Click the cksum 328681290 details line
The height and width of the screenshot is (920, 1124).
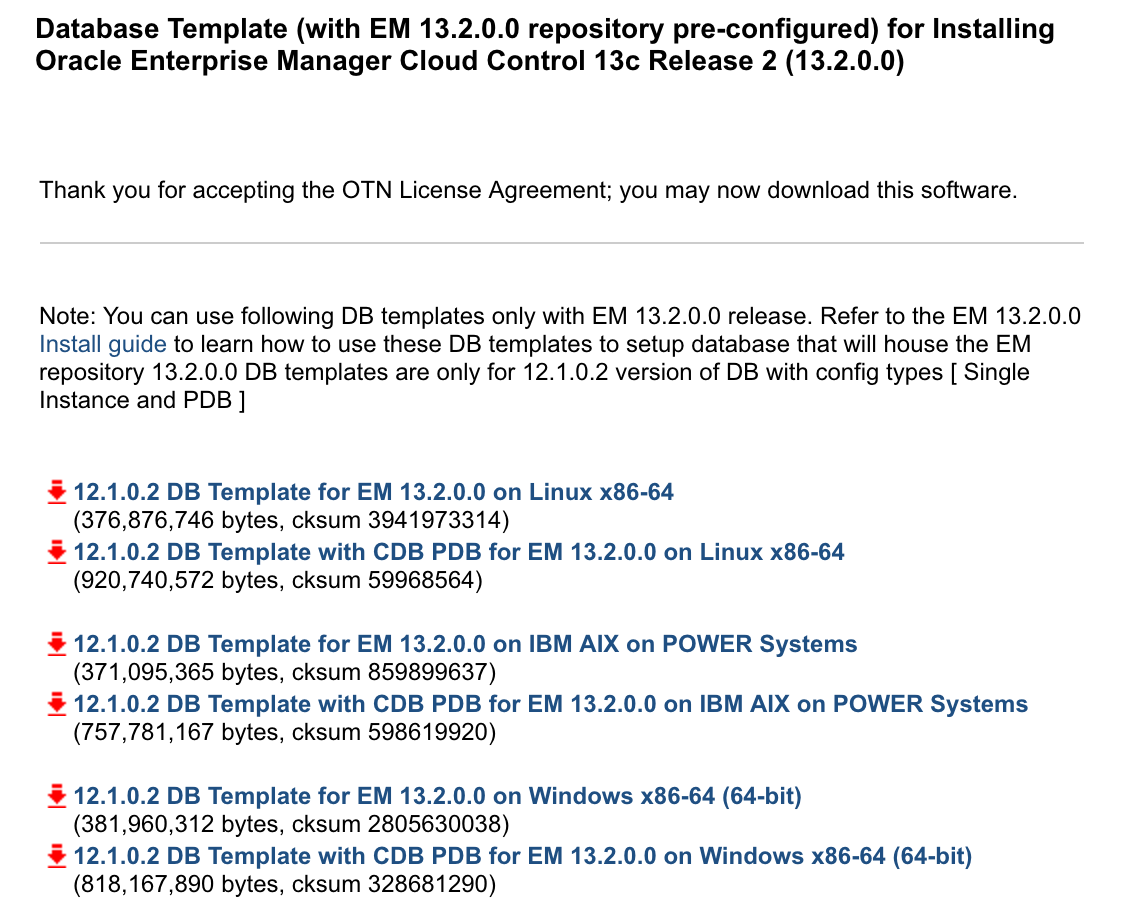click(285, 884)
